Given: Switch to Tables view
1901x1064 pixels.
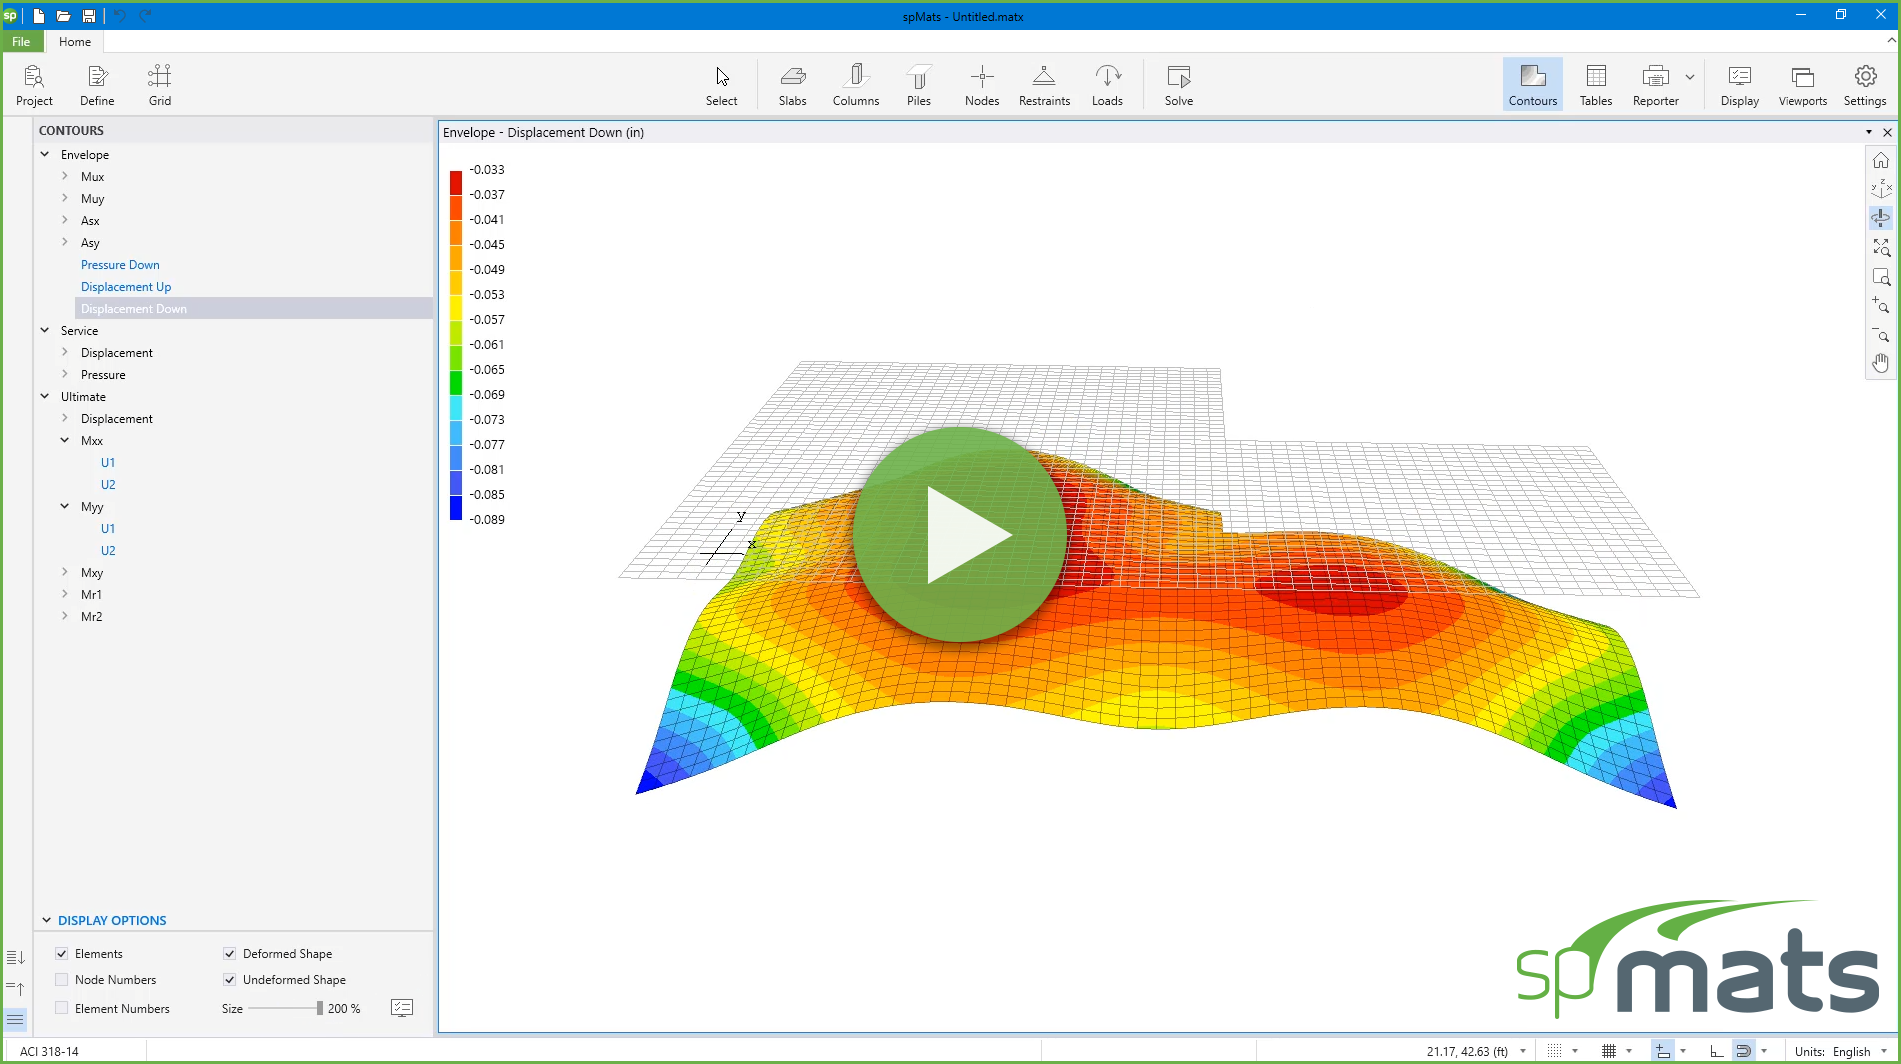Looking at the screenshot, I should pos(1594,84).
